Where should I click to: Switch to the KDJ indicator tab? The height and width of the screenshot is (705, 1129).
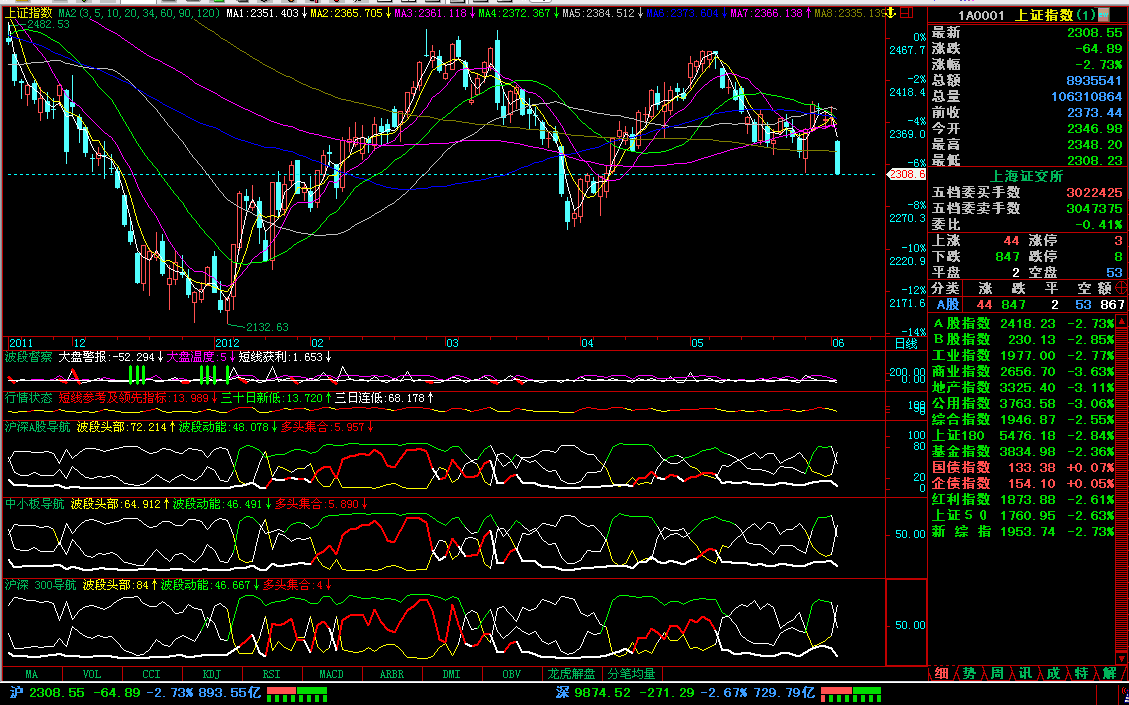pos(211,674)
